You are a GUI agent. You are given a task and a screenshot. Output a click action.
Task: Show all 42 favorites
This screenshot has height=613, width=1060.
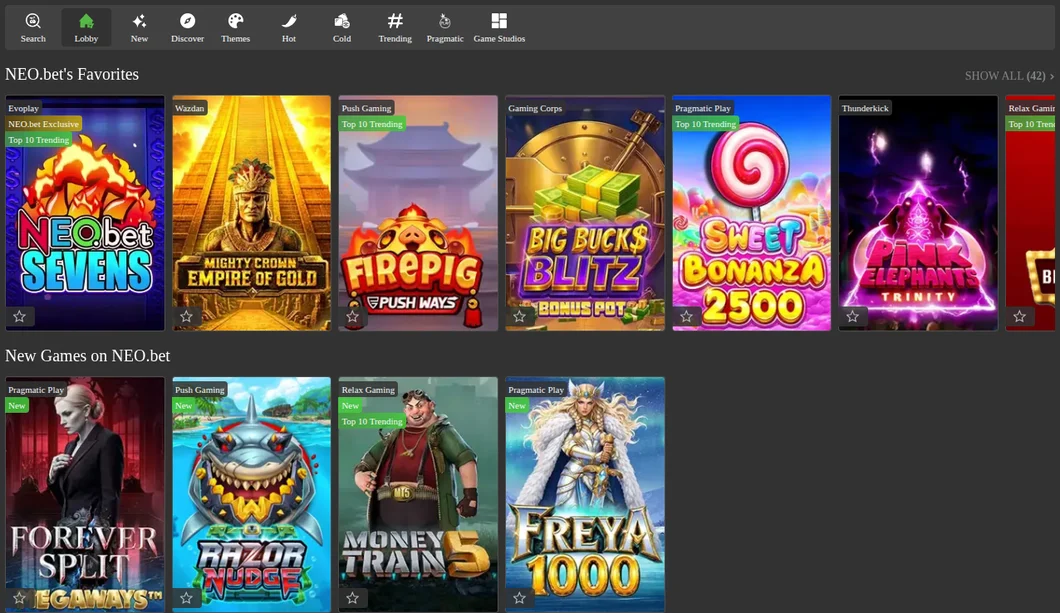click(x=1009, y=76)
